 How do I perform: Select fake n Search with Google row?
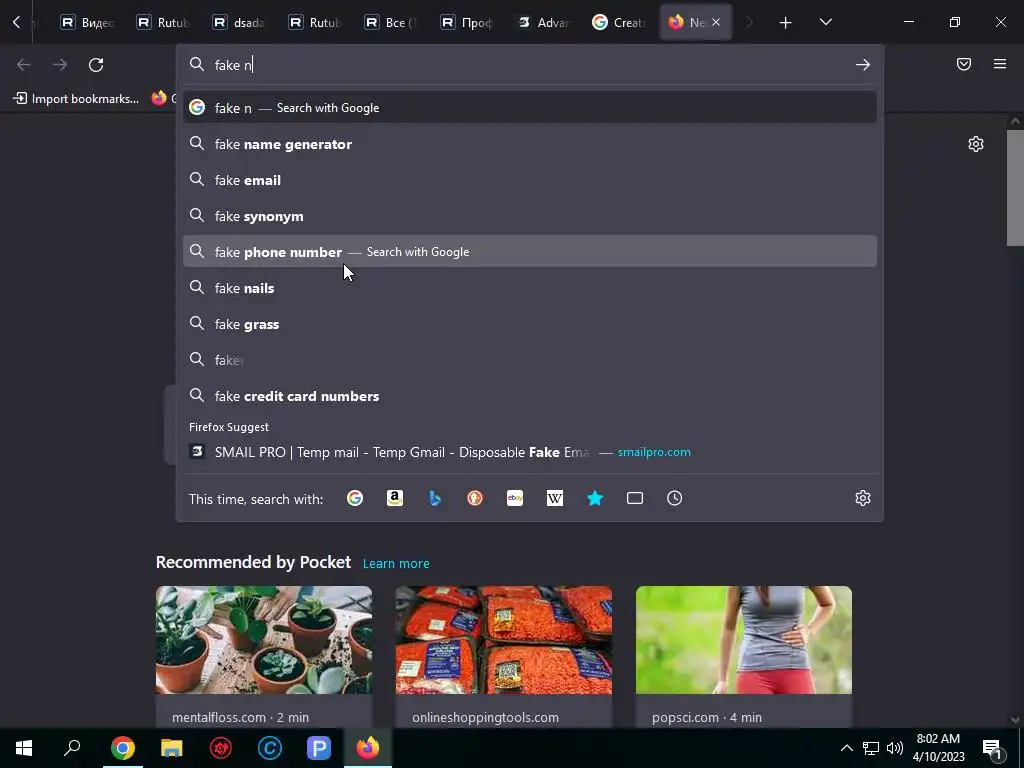coord(530,108)
